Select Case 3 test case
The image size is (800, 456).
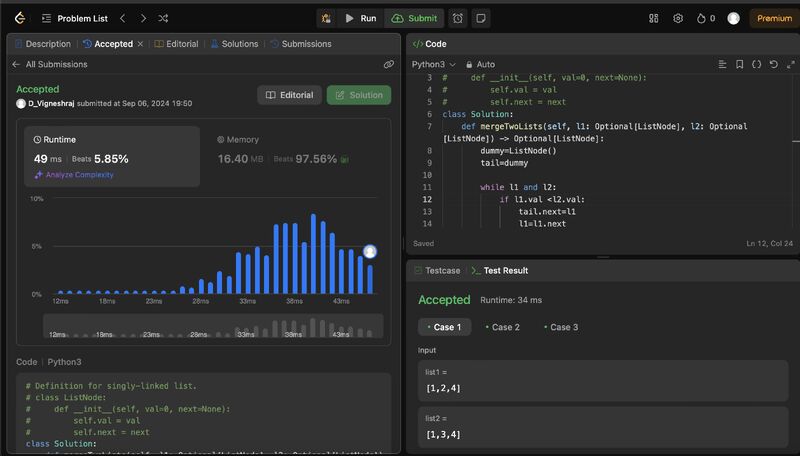(560, 327)
